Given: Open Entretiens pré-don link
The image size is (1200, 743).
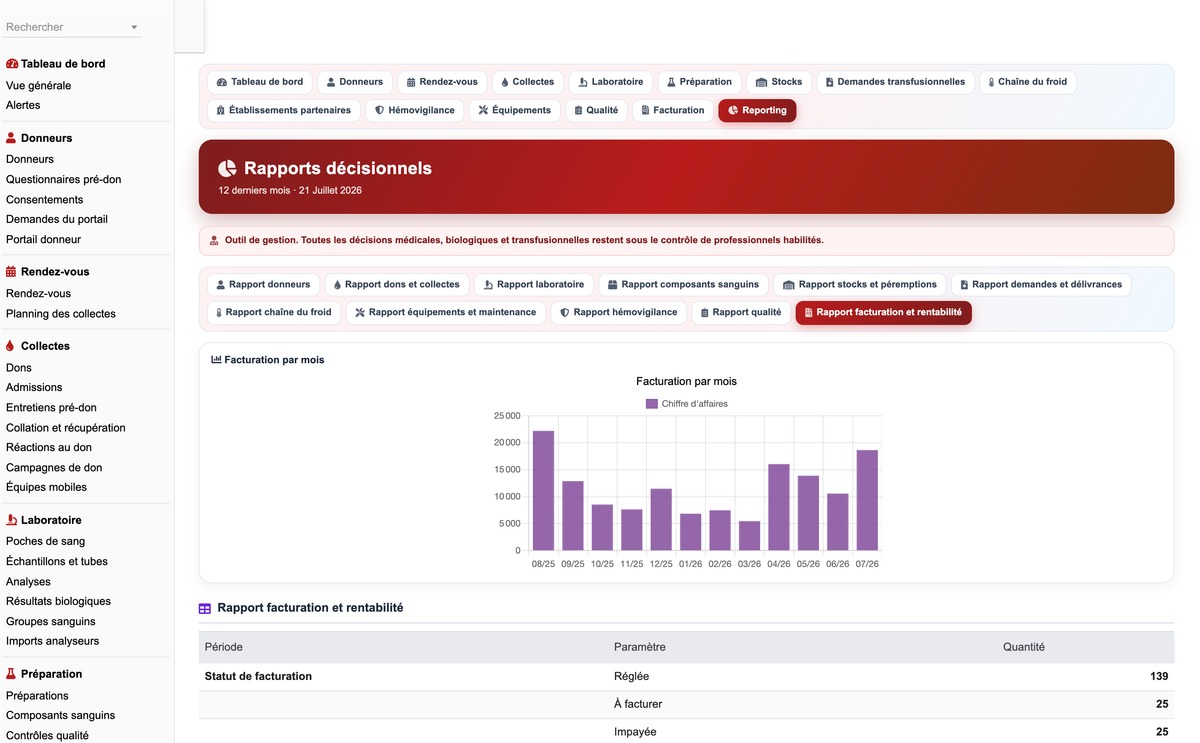Looking at the screenshot, I should (51, 408).
